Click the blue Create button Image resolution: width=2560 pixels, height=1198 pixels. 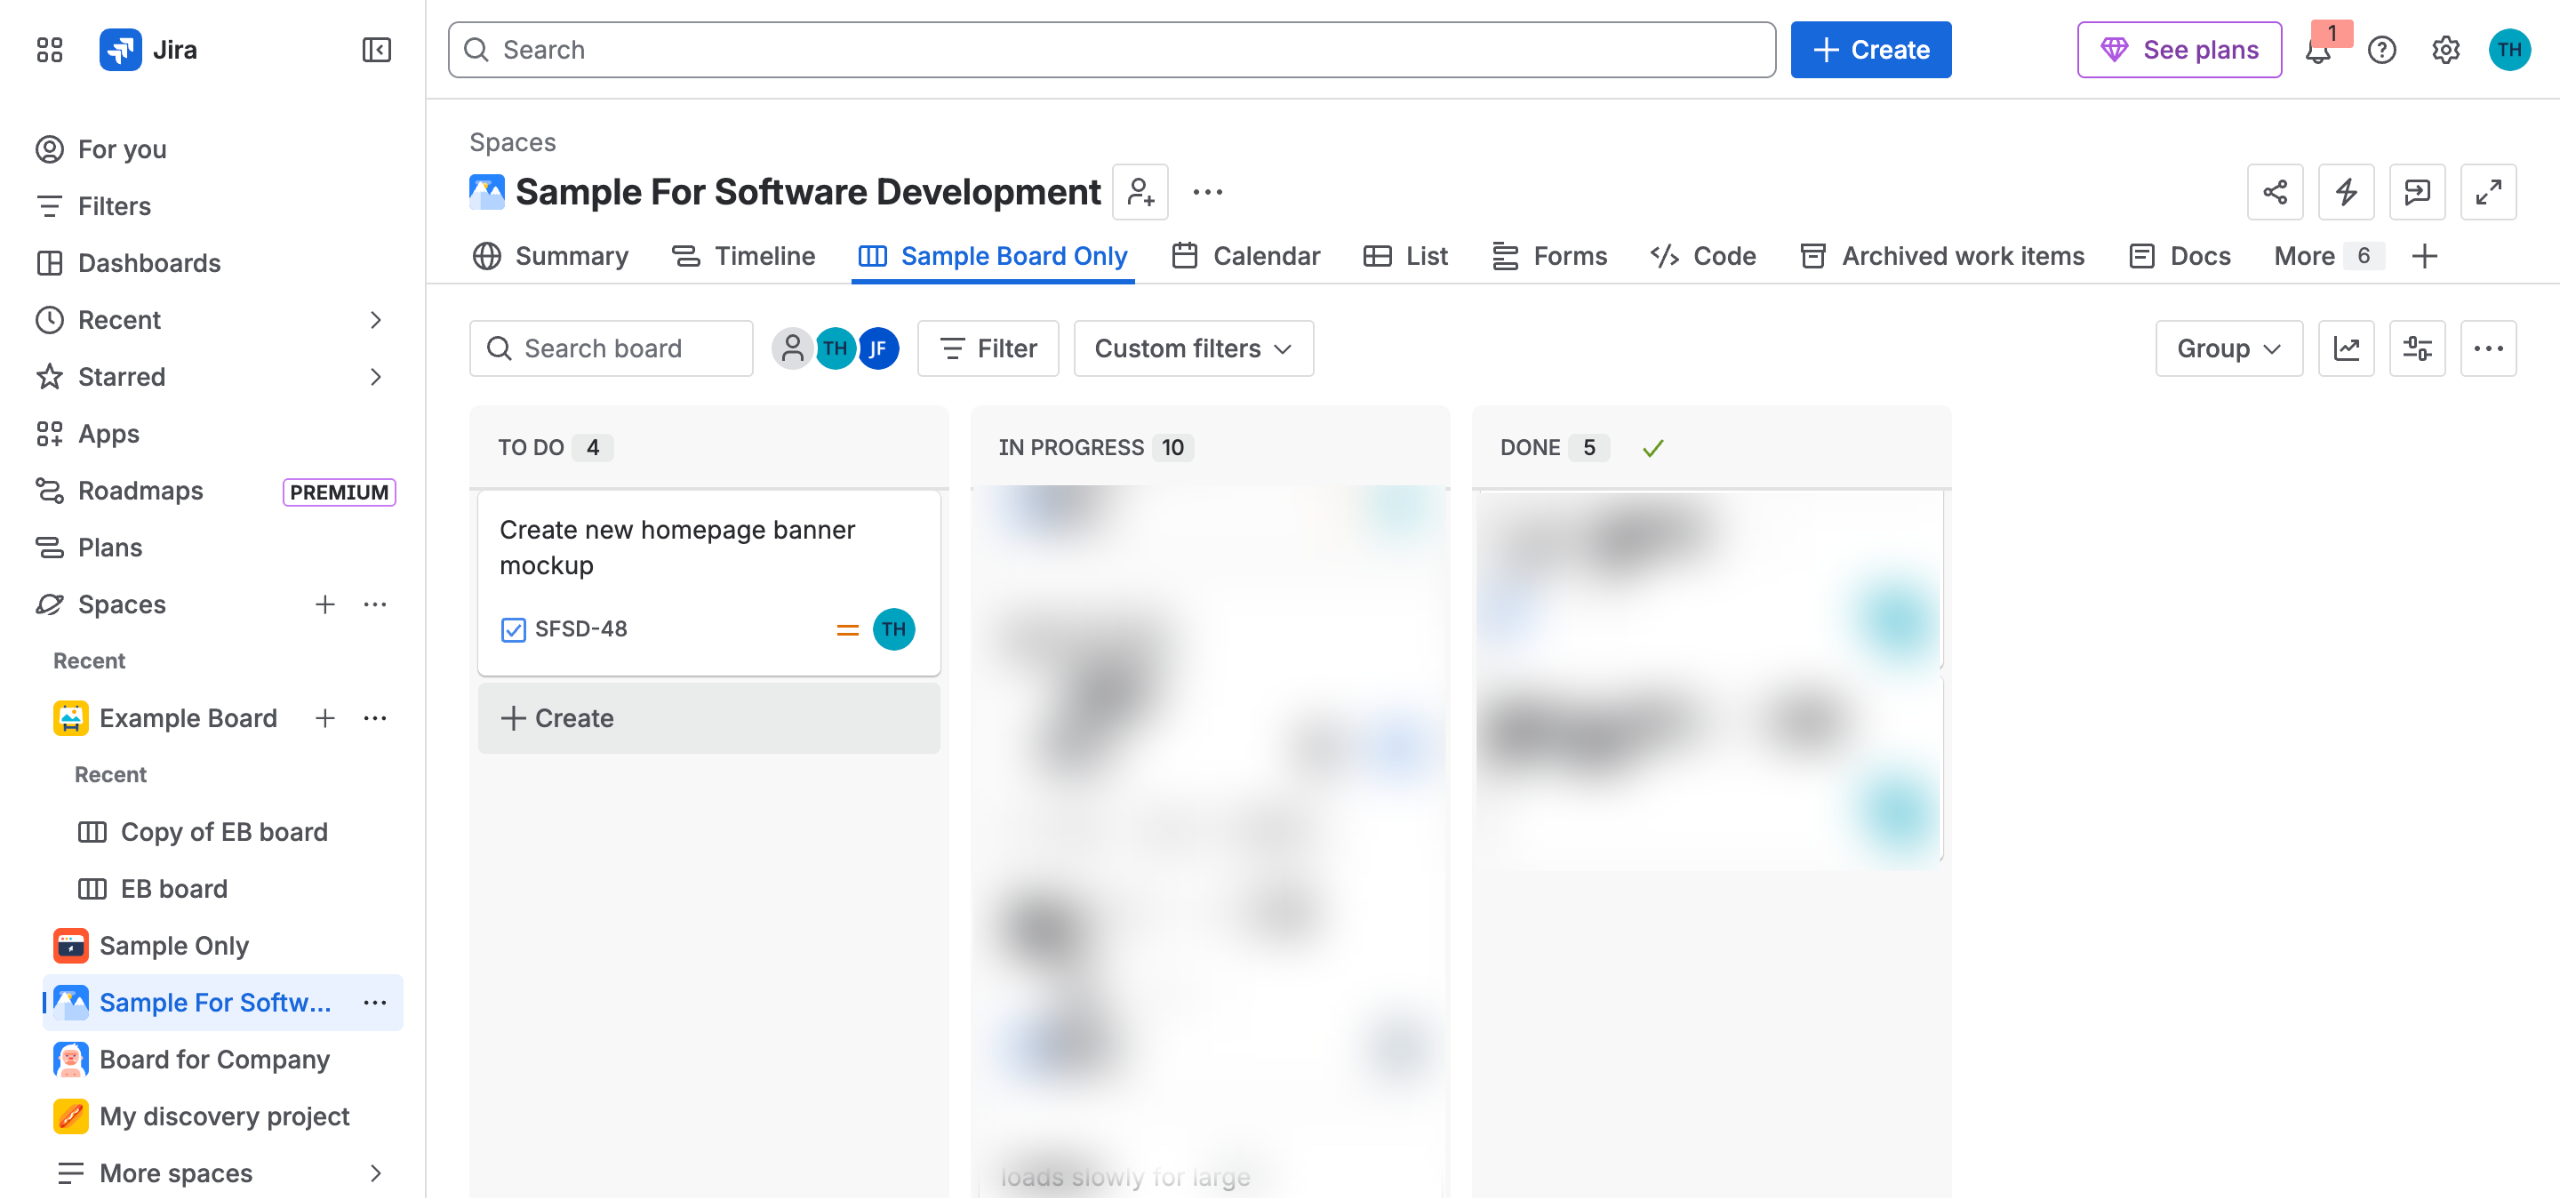(1870, 50)
